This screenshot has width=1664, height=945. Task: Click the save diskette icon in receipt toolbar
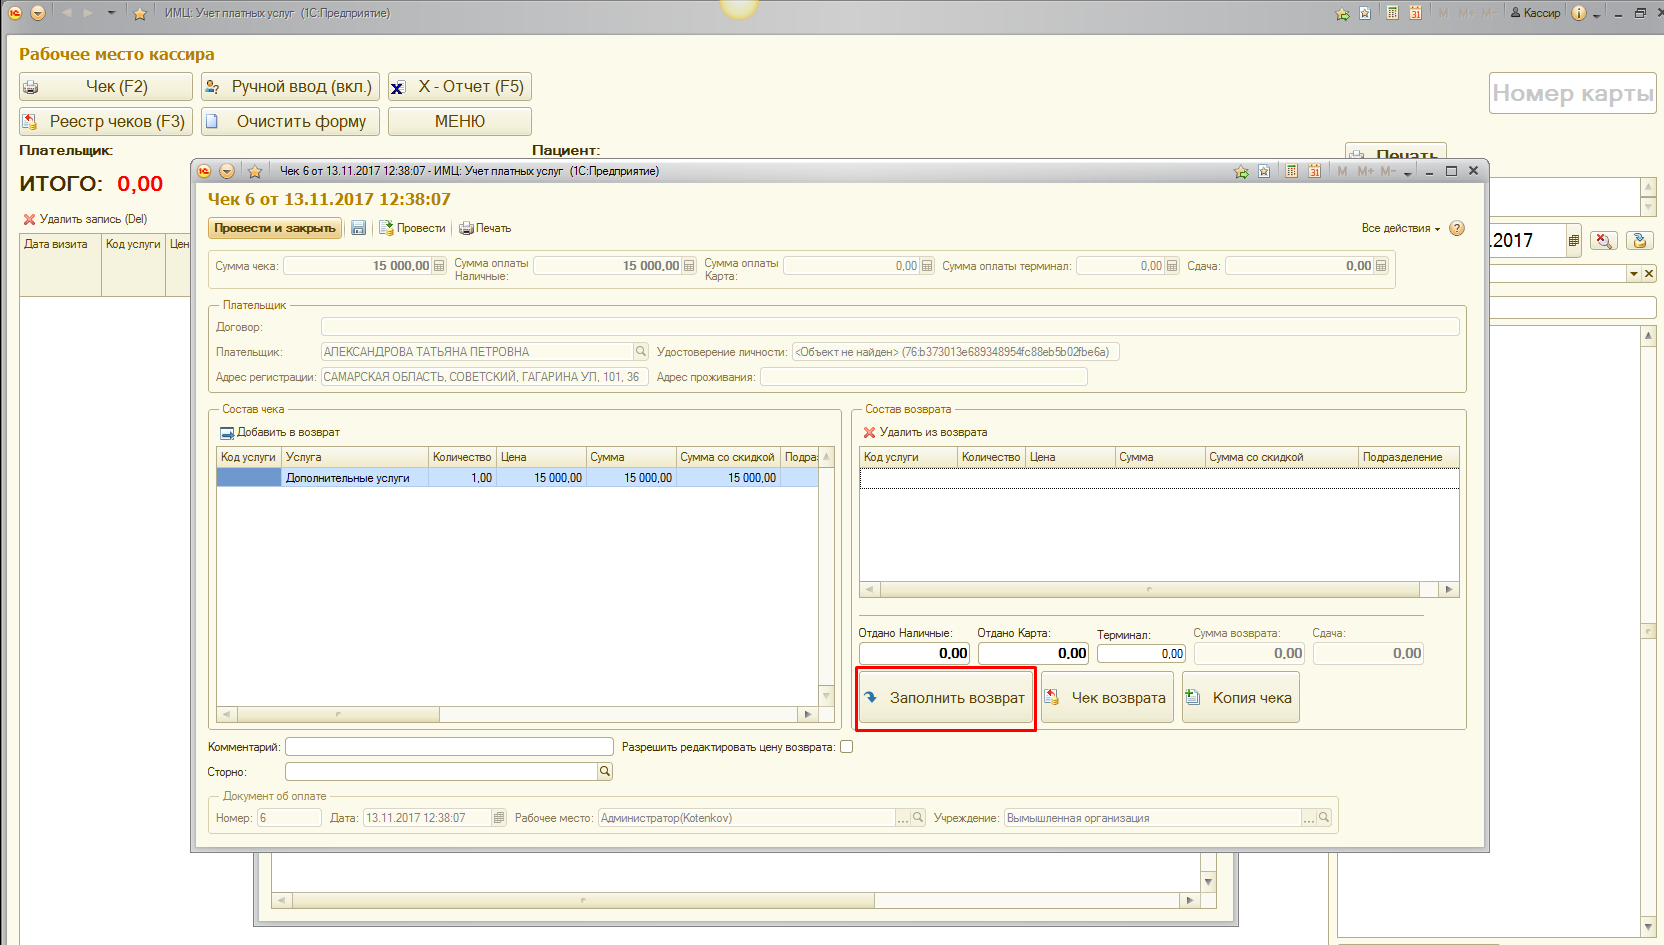coord(358,228)
